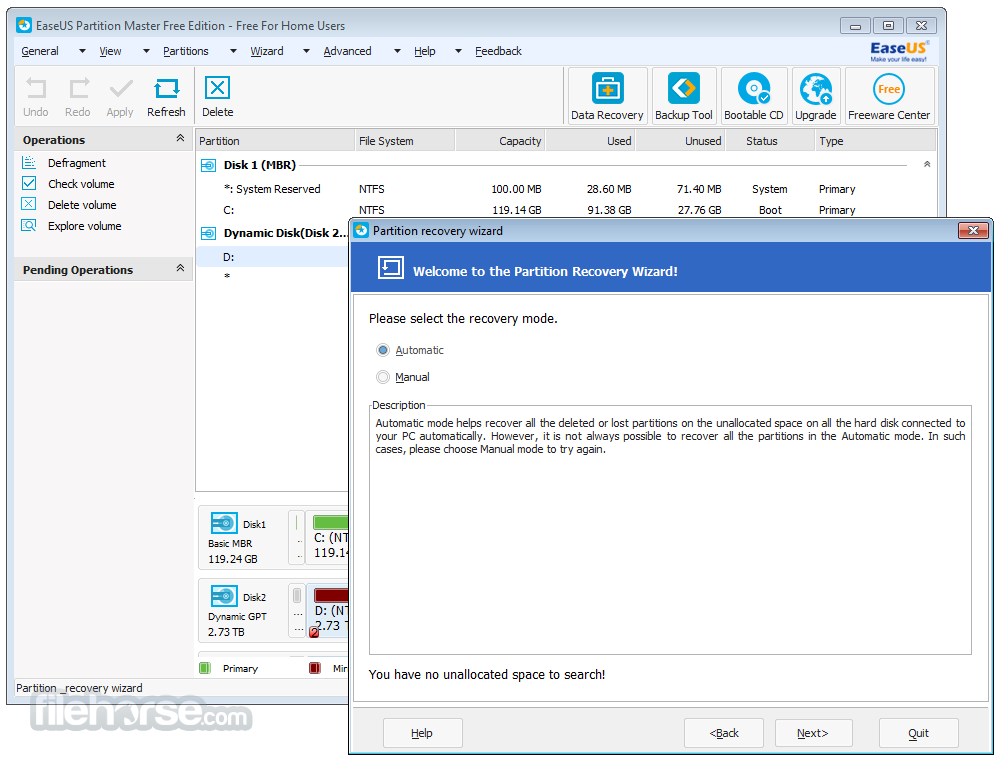The height and width of the screenshot is (761, 999).
Task: Select Disk1 Basic MBR drive icon
Action: (224, 523)
